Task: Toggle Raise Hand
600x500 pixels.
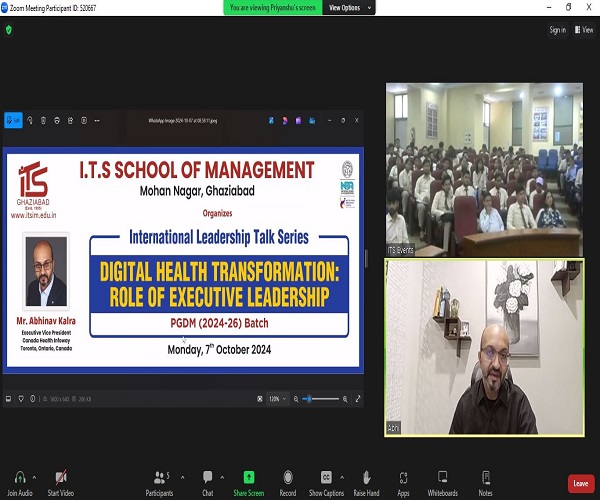Action: coord(366,483)
